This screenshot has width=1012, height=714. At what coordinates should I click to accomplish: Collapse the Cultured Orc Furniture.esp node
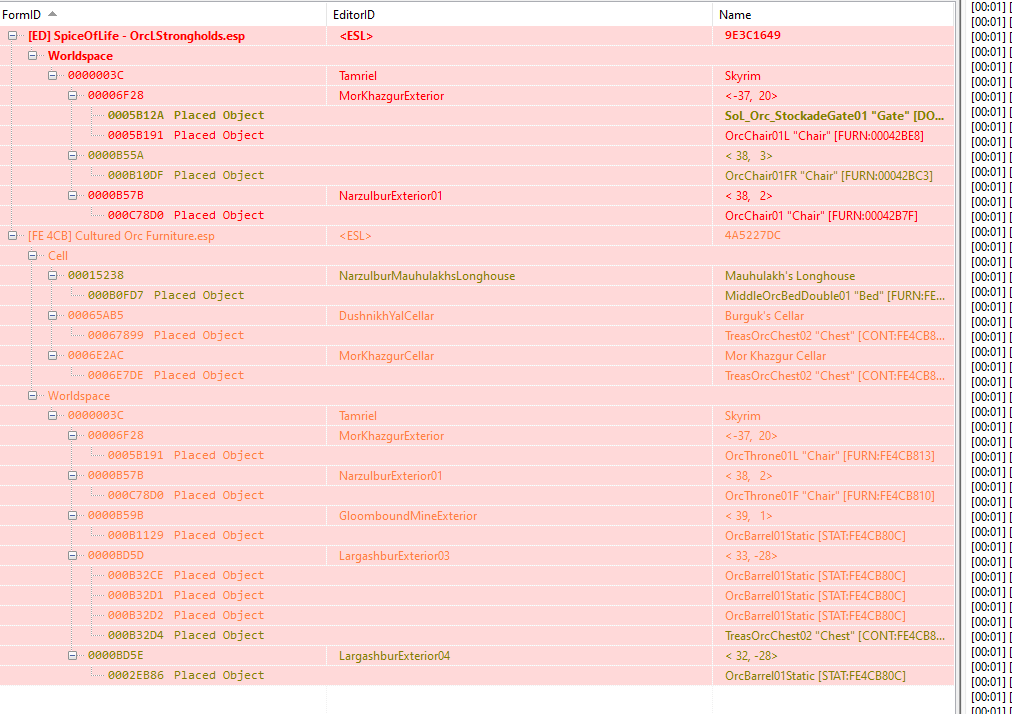tap(12, 236)
